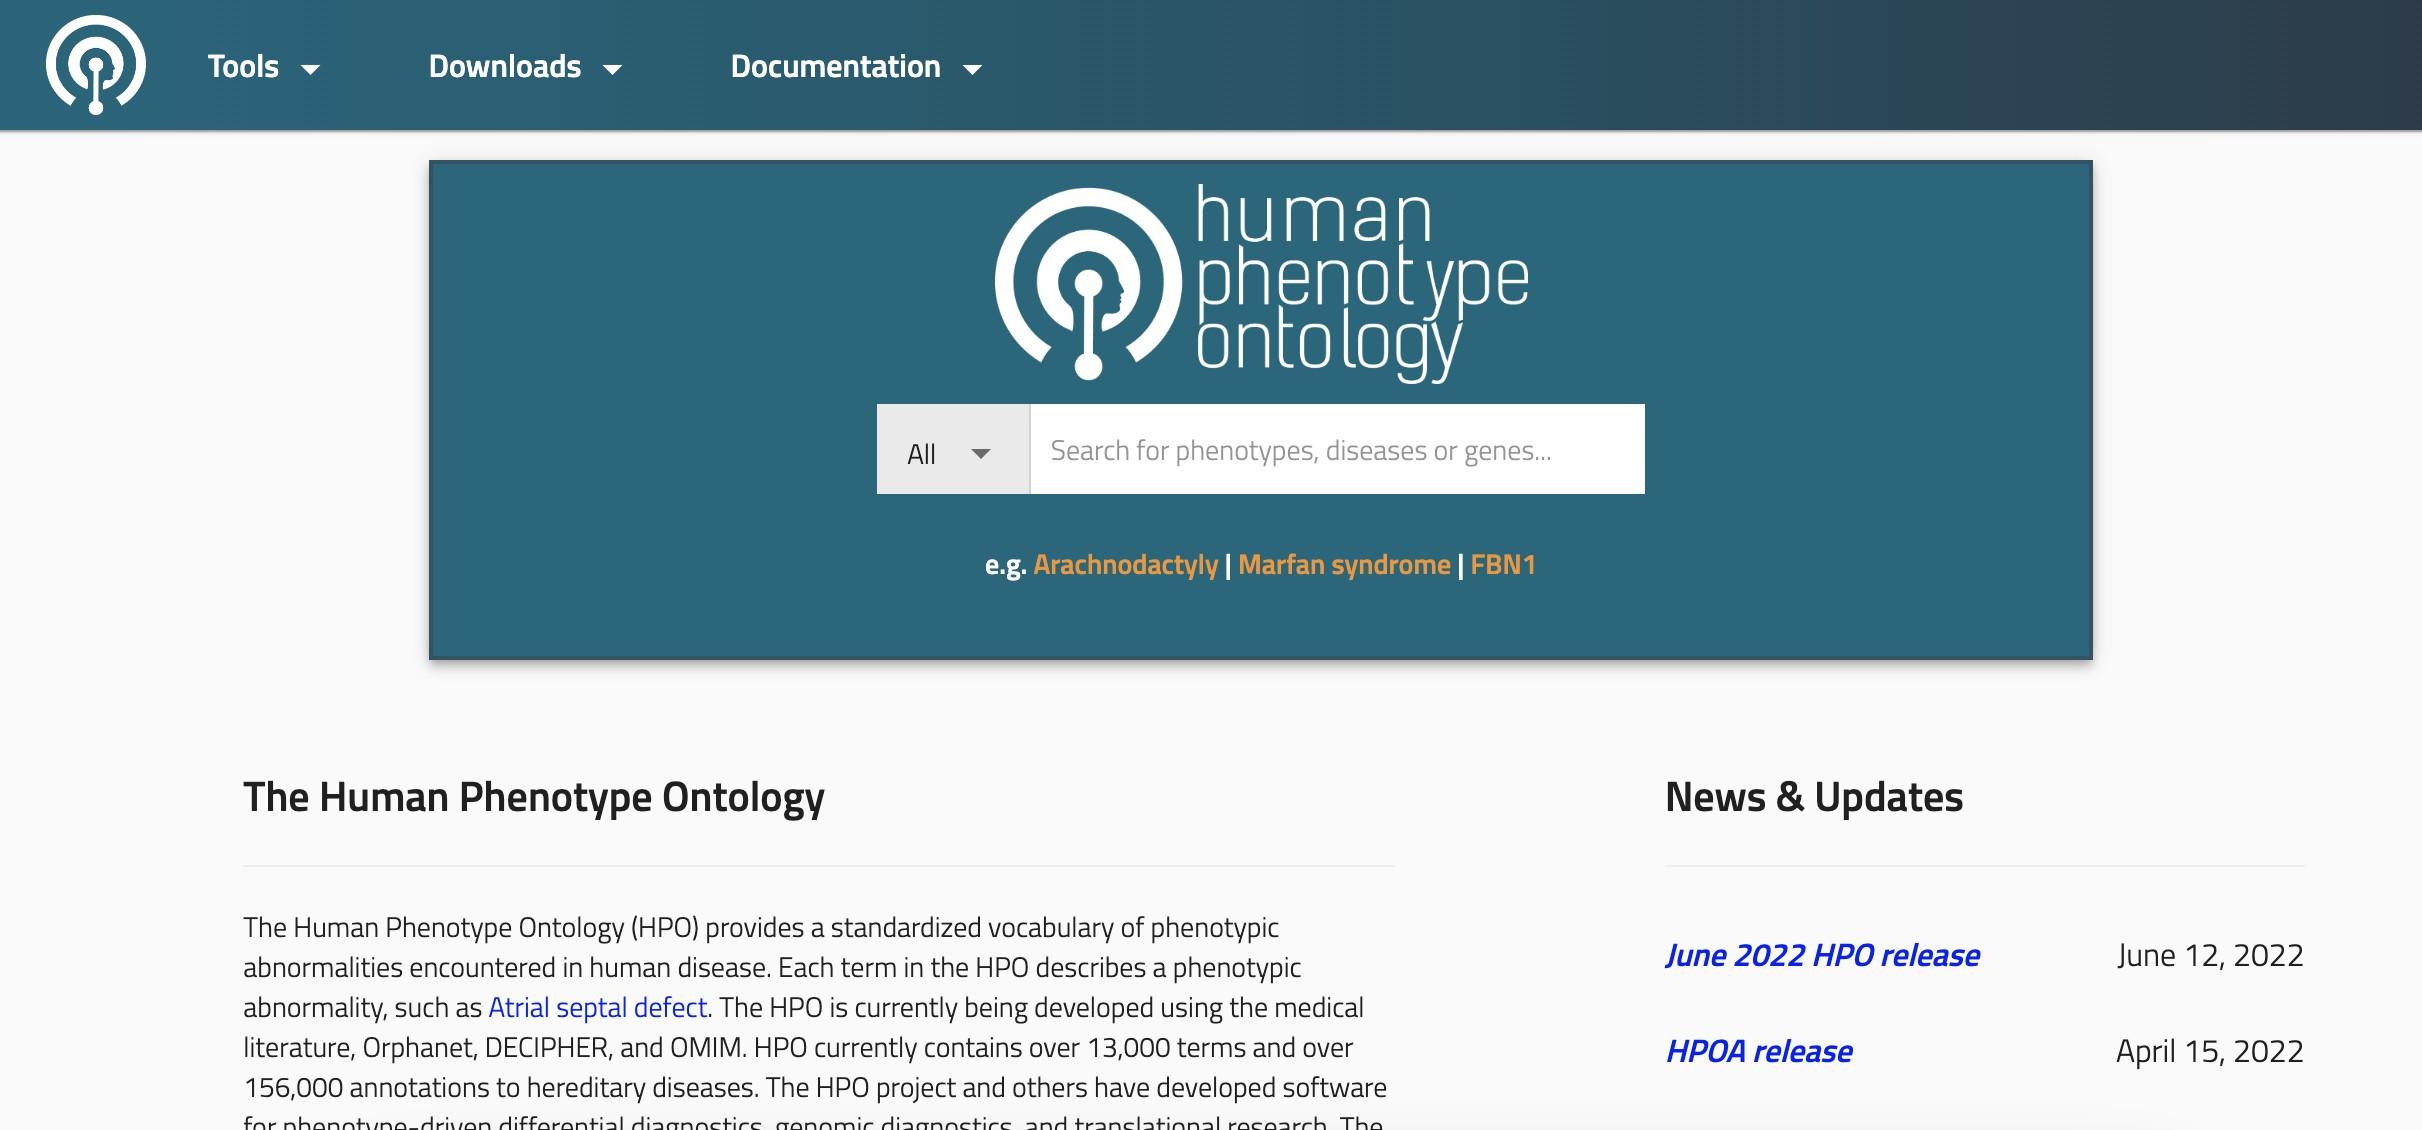This screenshot has height=1130, width=2422.
Task: Open the All search category dropdown
Action: coord(953,449)
